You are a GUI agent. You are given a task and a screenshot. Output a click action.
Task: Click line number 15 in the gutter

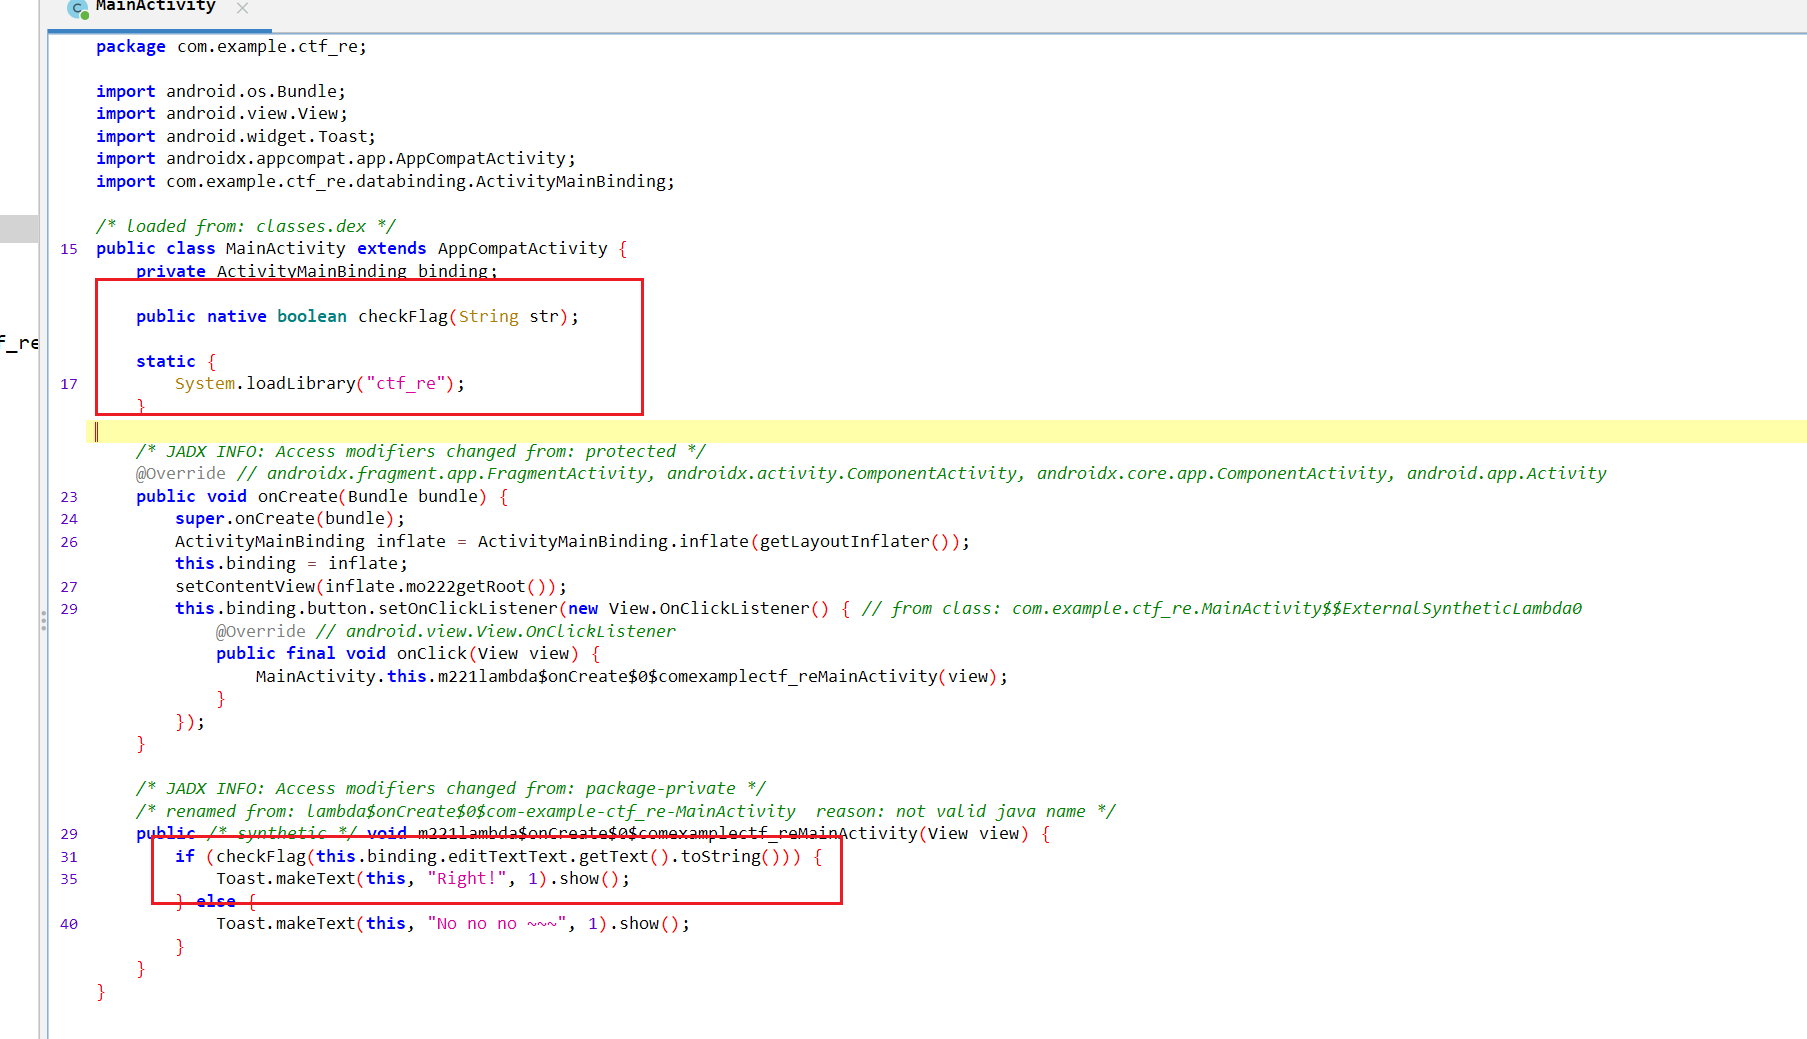coord(68,249)
